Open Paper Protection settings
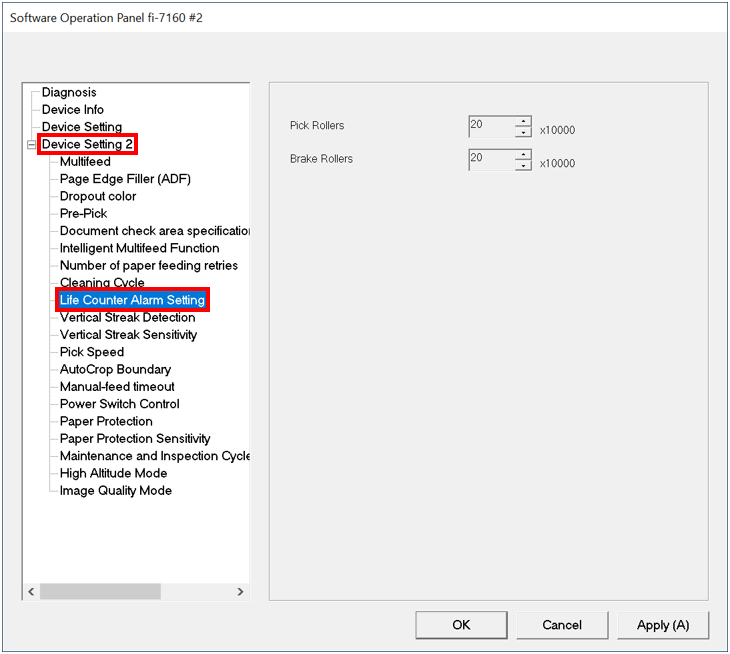This screenshot has height=654, width=730. point(106,421)
